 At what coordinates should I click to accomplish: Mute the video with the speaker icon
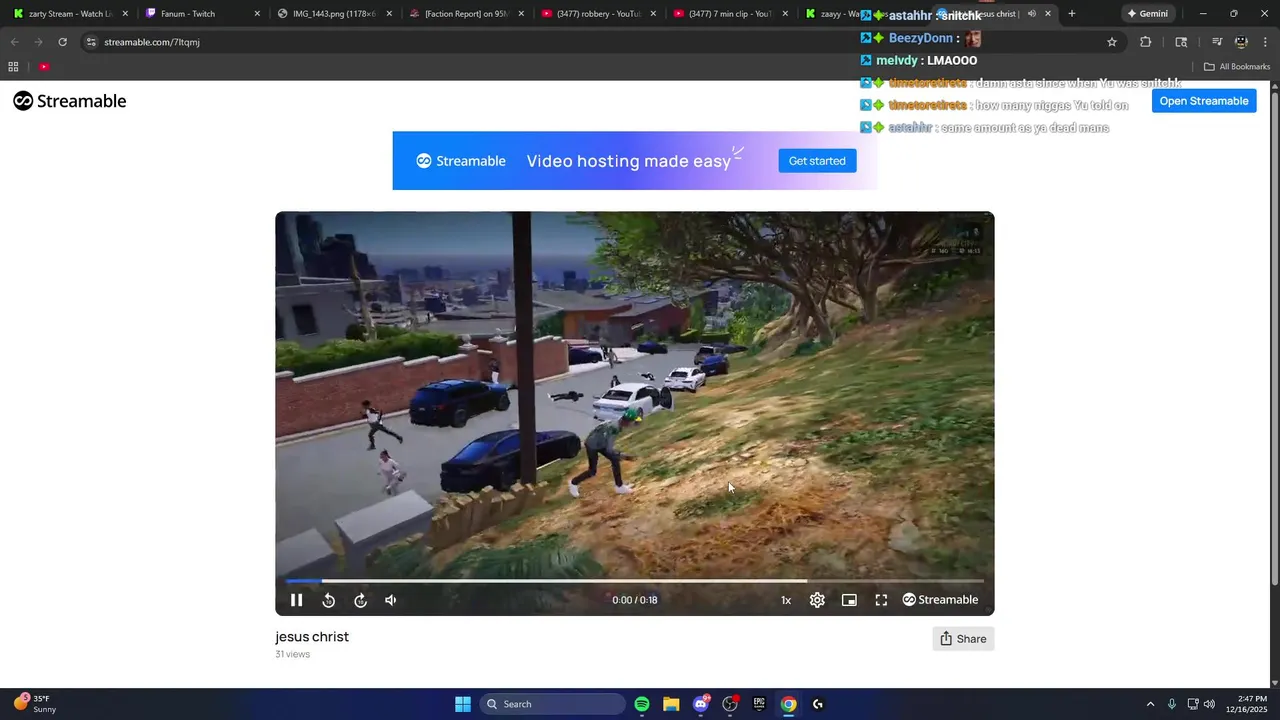(391, 600)
